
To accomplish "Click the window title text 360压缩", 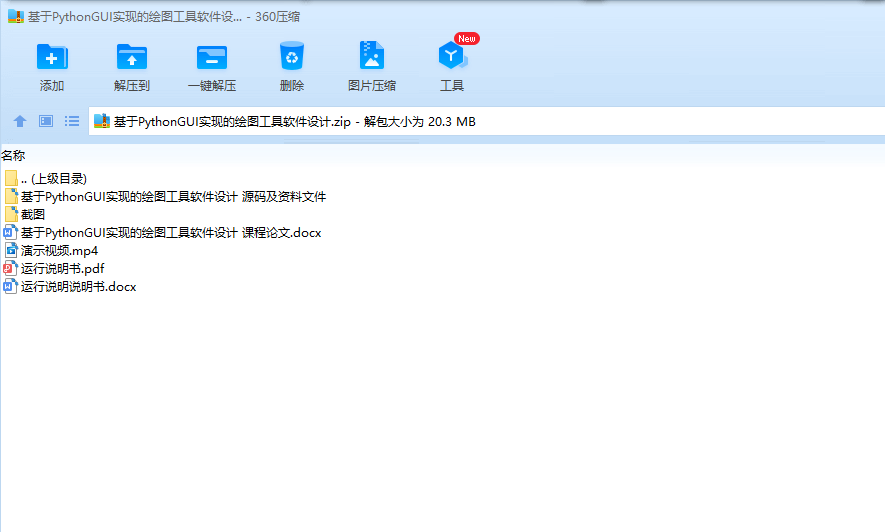I will point(278,17).
